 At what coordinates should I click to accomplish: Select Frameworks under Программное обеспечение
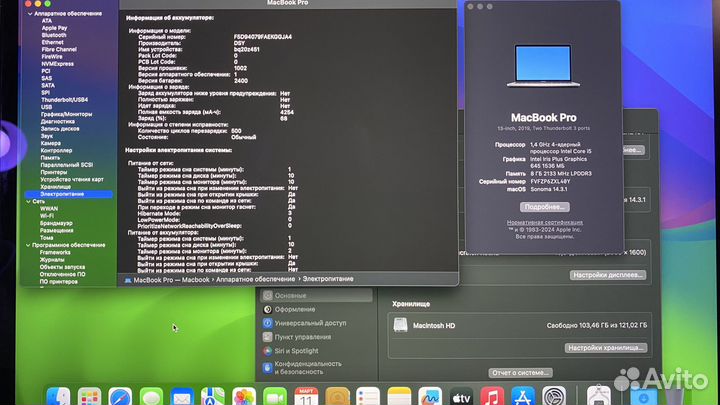point(55,253)
